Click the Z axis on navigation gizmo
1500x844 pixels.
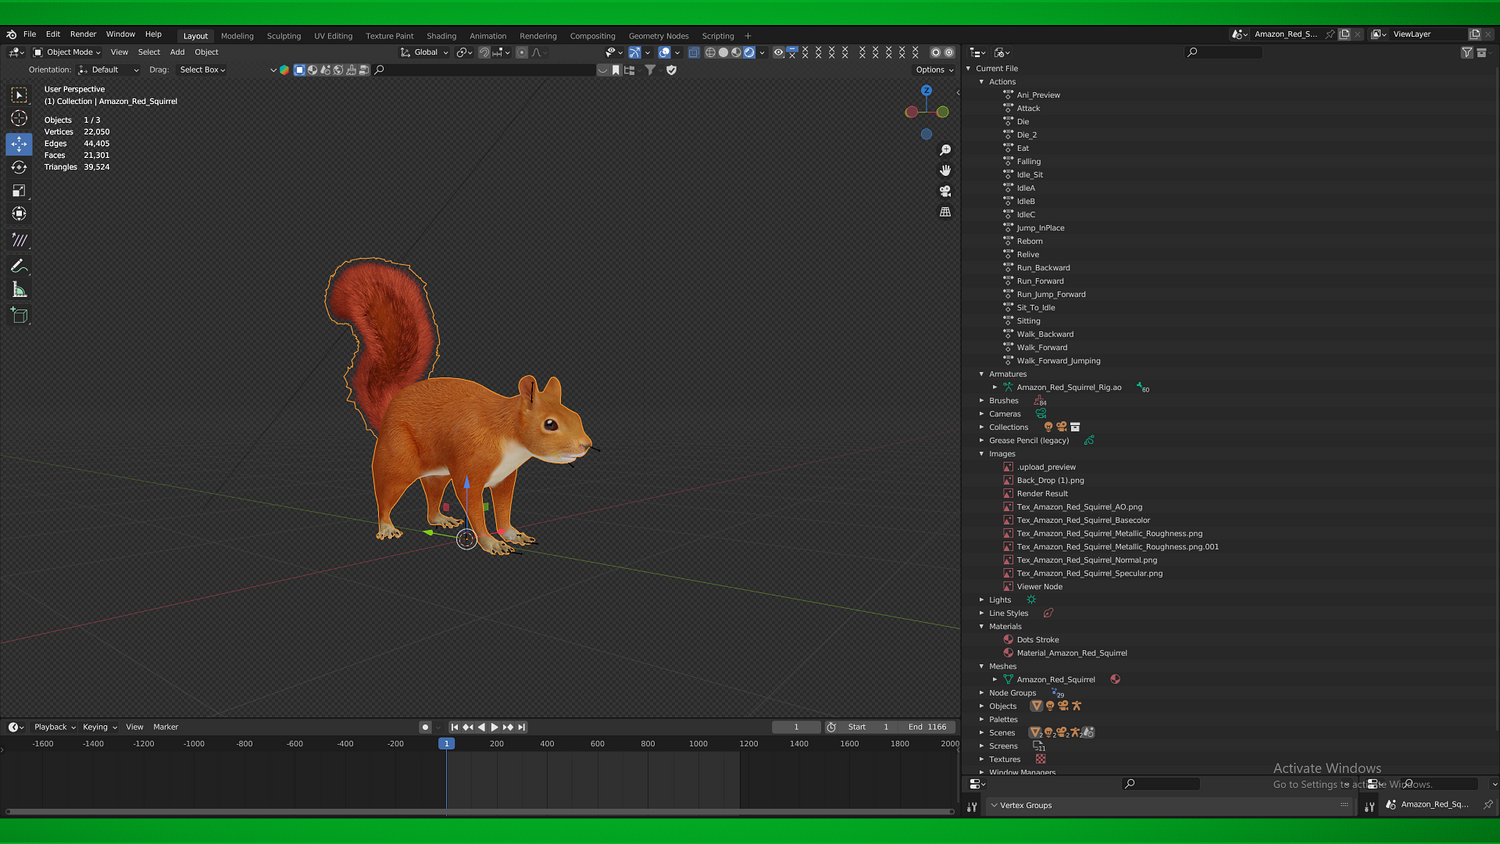(926, 90)
